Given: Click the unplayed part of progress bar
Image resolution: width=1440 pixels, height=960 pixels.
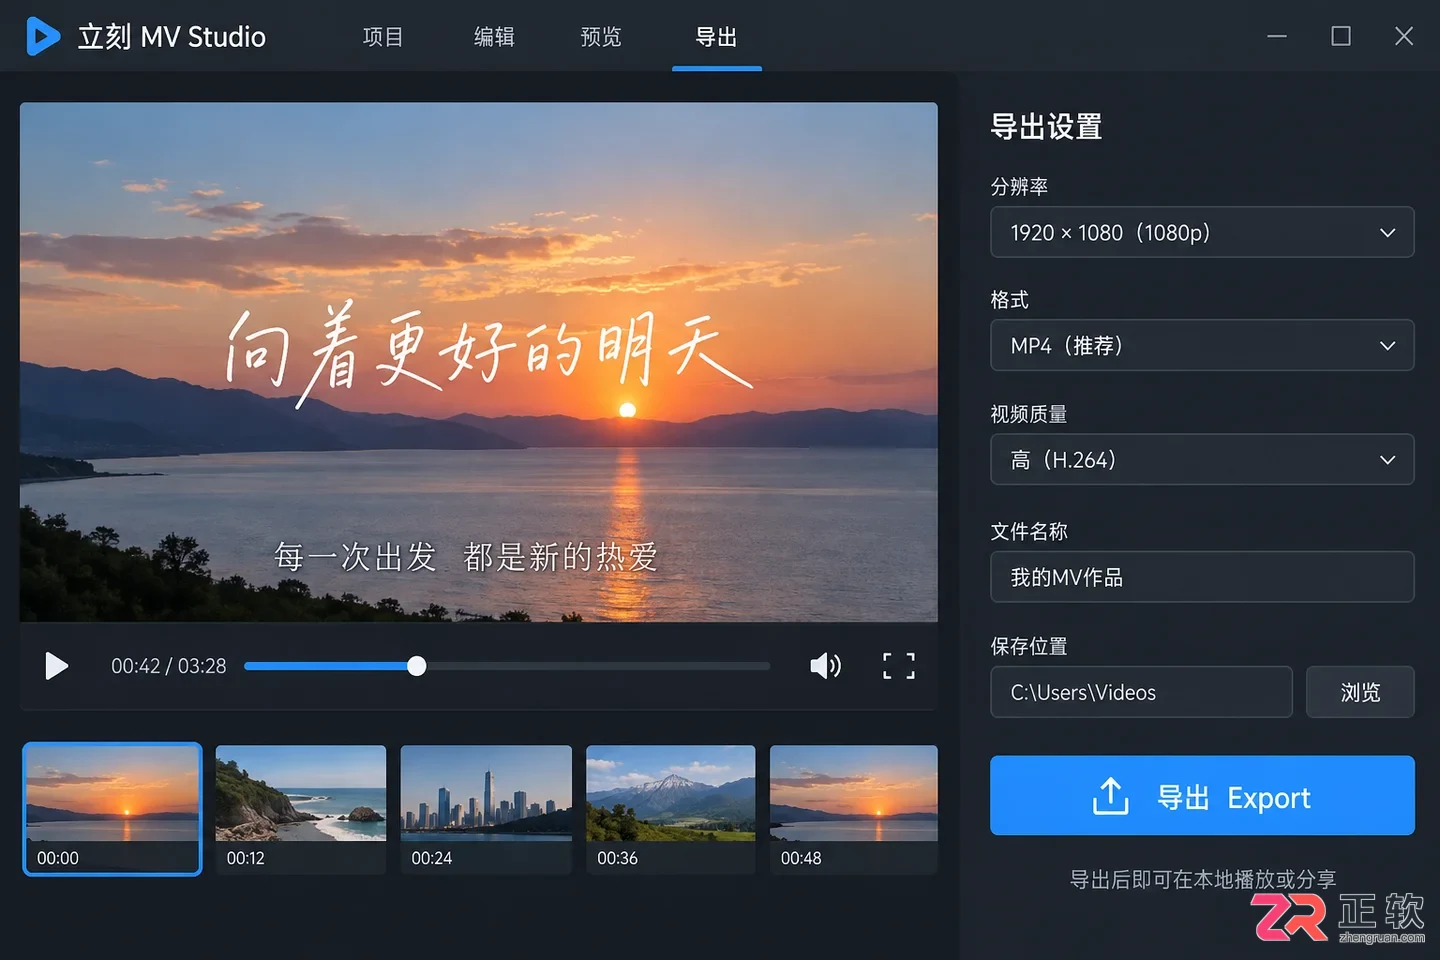Looking at the screenshot, I should [x=598, y=666].
